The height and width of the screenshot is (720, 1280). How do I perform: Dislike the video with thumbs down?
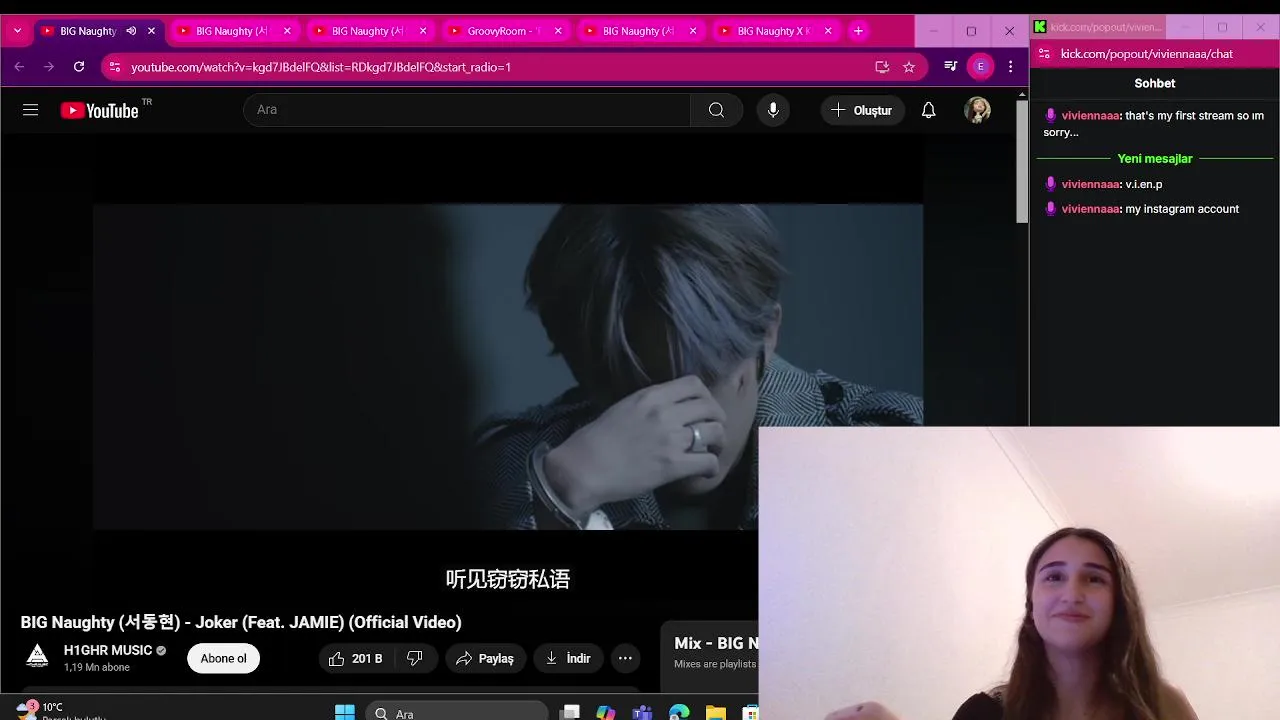point(414,658)
